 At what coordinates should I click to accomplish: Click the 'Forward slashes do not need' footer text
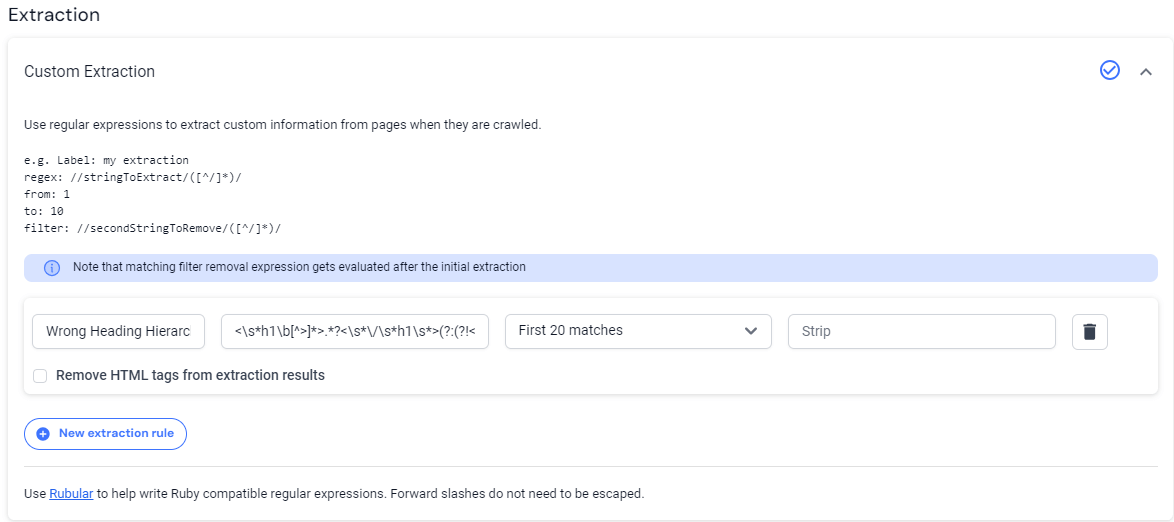pos(517,493)
